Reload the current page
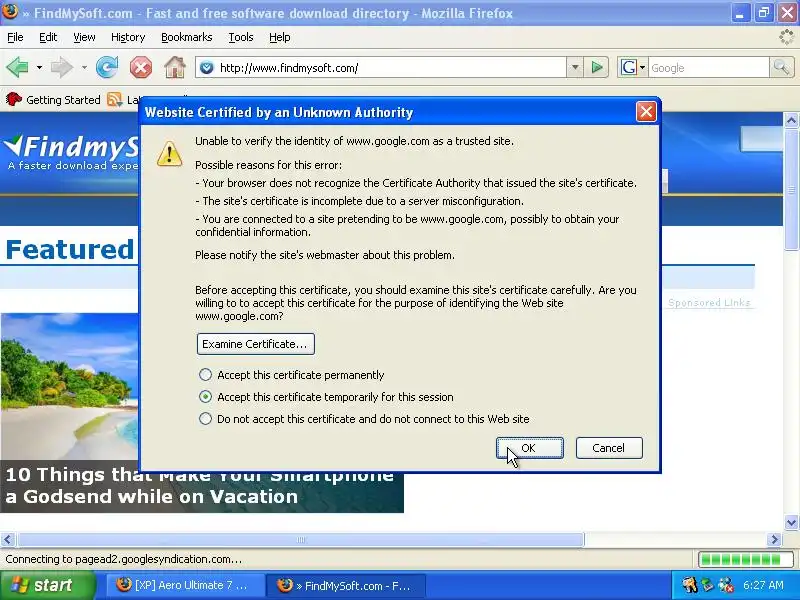The image size is (800, 600). 107,67
